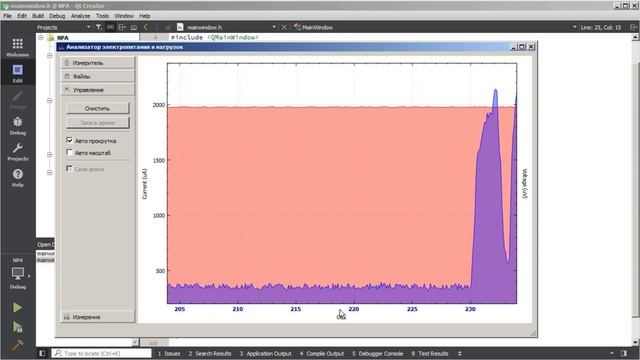Viewport: 640px width, 360px height.
Task: Toggle the disabled Своё время checkbox
Action: point(69,169)
